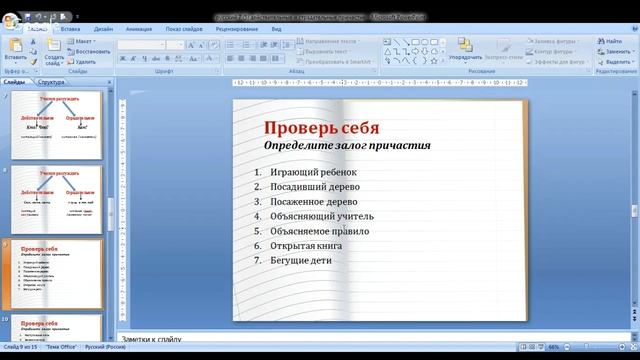Clear all formatting icon in font group
Screen dimensions: 640x360
click(215, 45)
